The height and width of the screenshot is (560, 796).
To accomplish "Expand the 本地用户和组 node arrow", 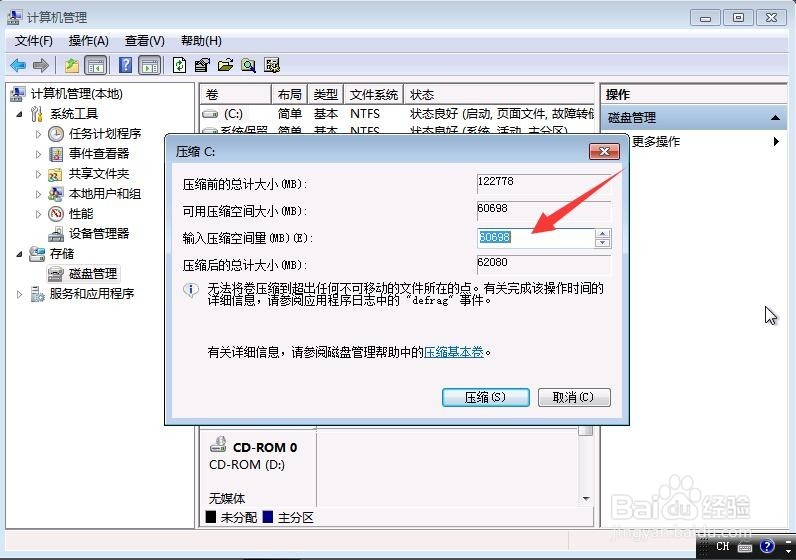I will [x=38, y=194].
